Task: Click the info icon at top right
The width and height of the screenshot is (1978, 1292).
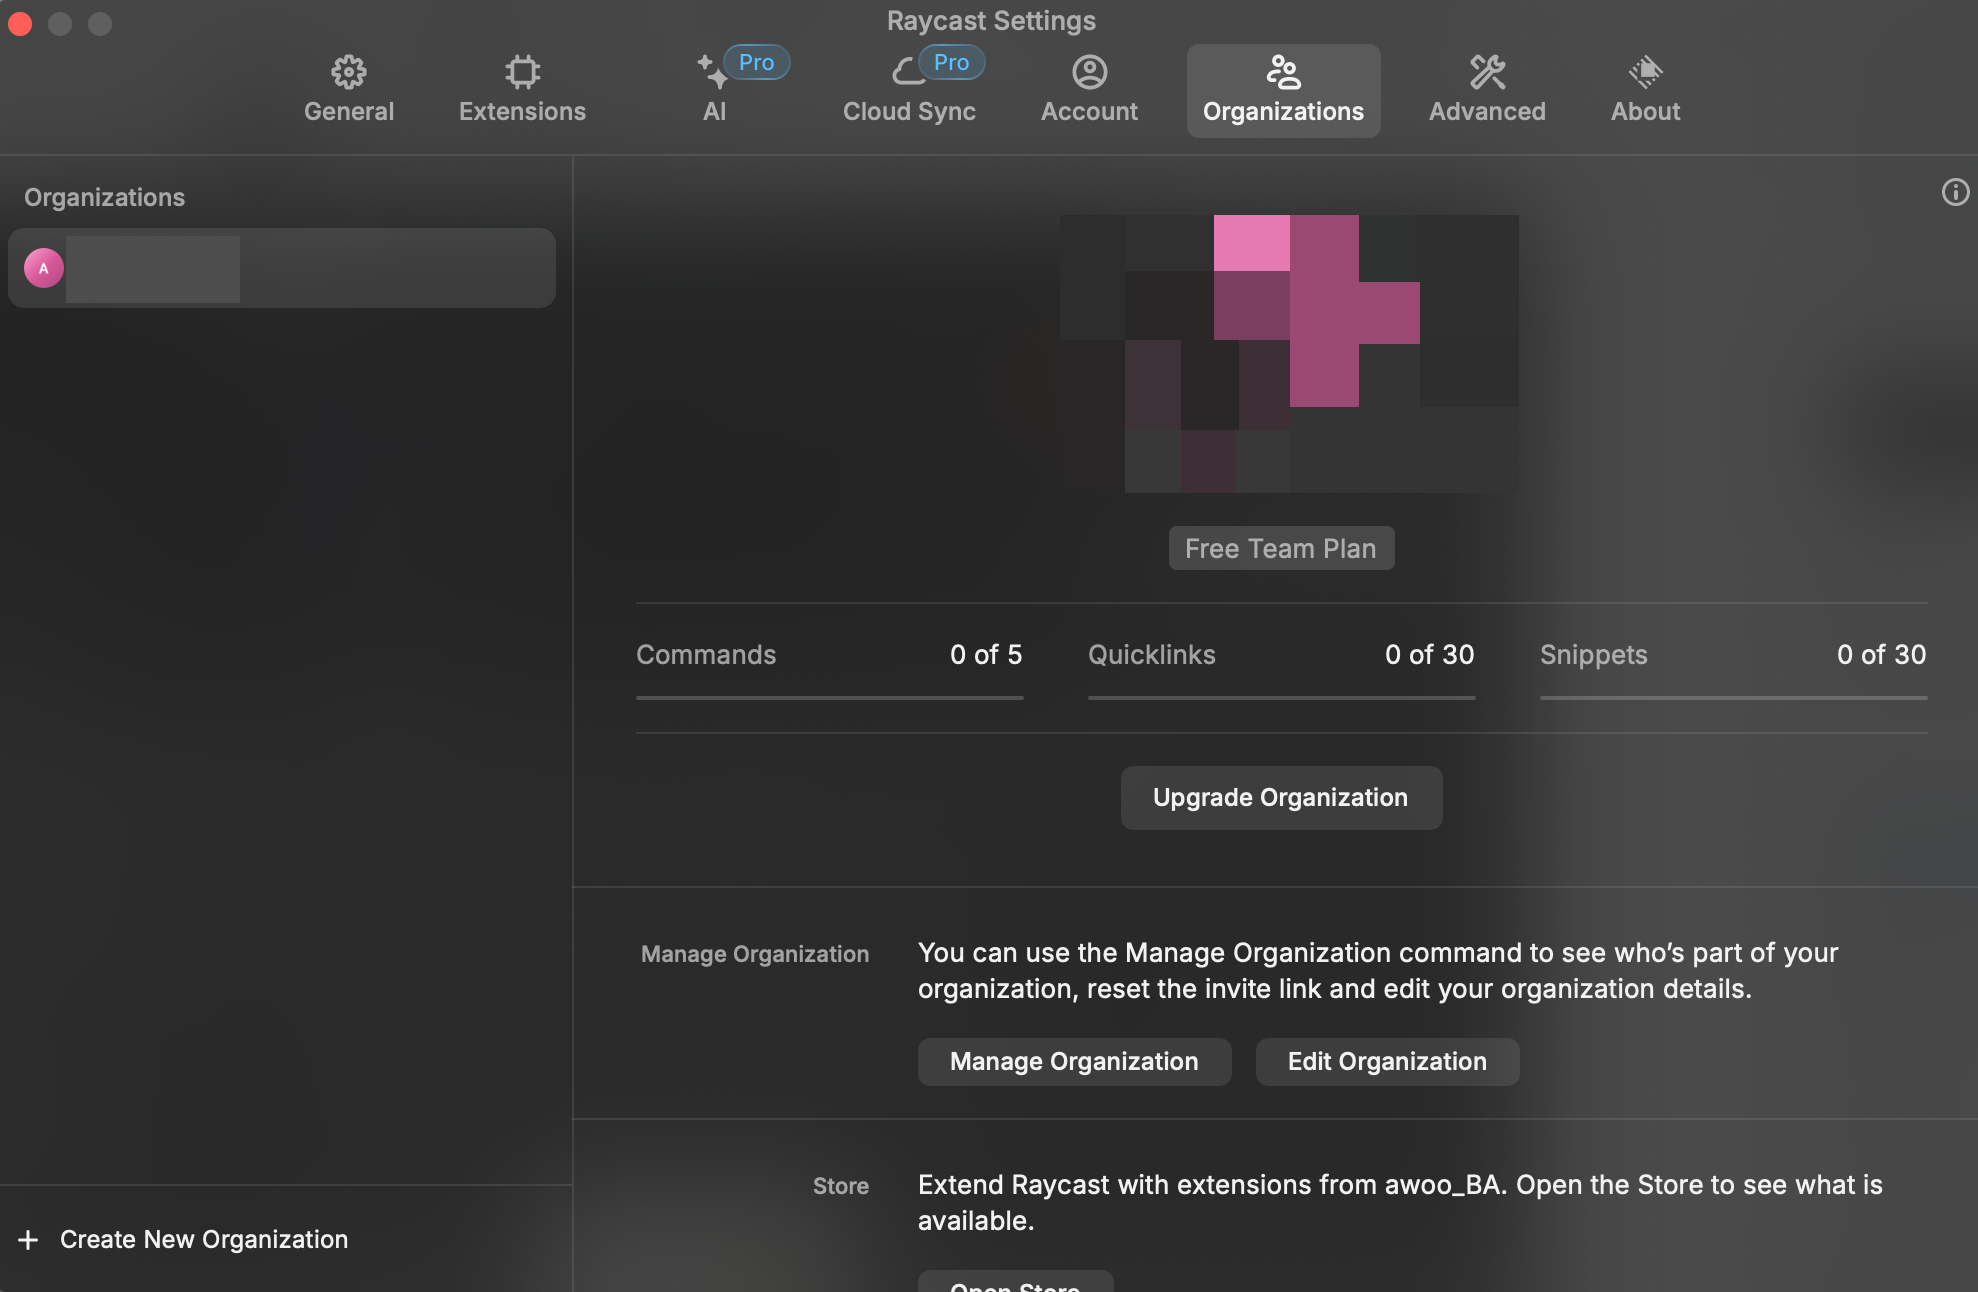Action: pos(1955,192)
